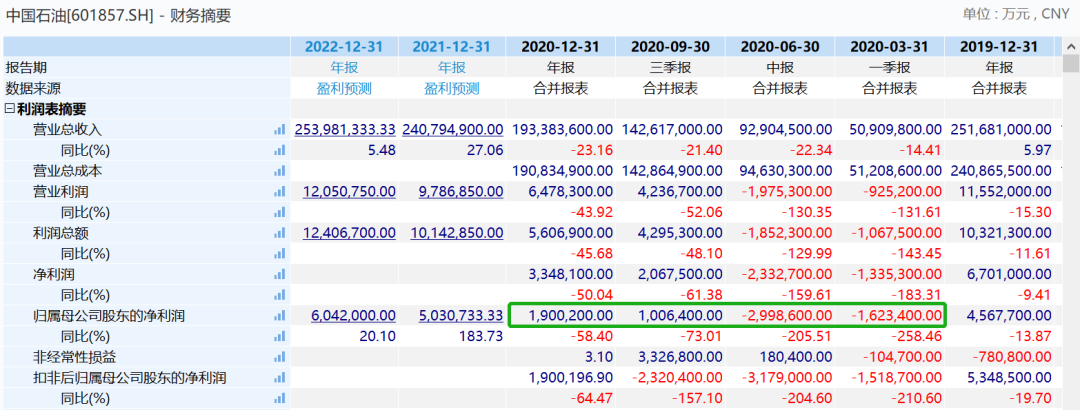1080x410 pixels.
Task: Click the scrollbar up arrow
Action: (1072, 45)
